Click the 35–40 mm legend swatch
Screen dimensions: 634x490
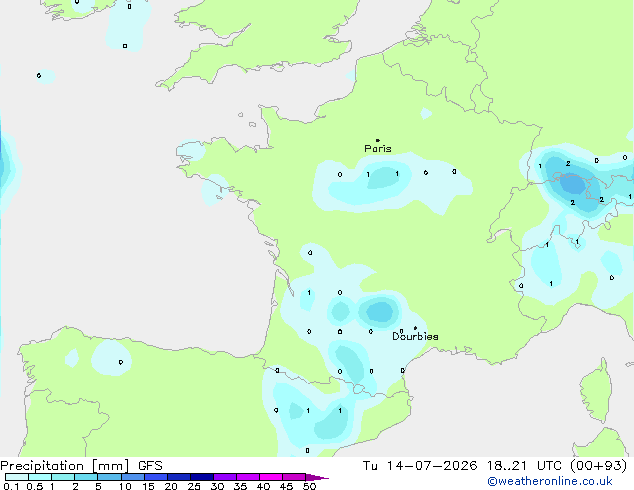click(x=248, y=477)
